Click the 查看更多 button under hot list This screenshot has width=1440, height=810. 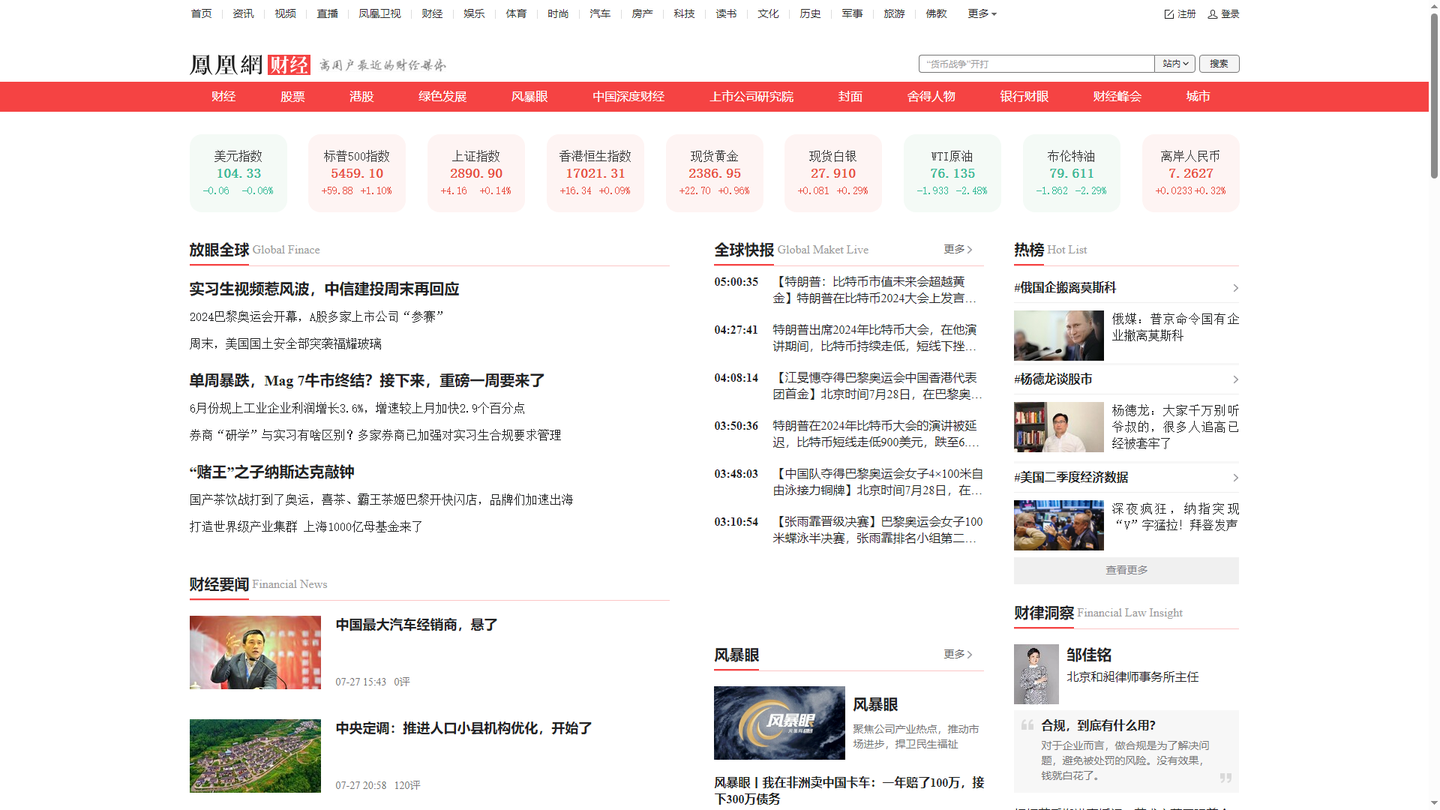[1126, 570]
